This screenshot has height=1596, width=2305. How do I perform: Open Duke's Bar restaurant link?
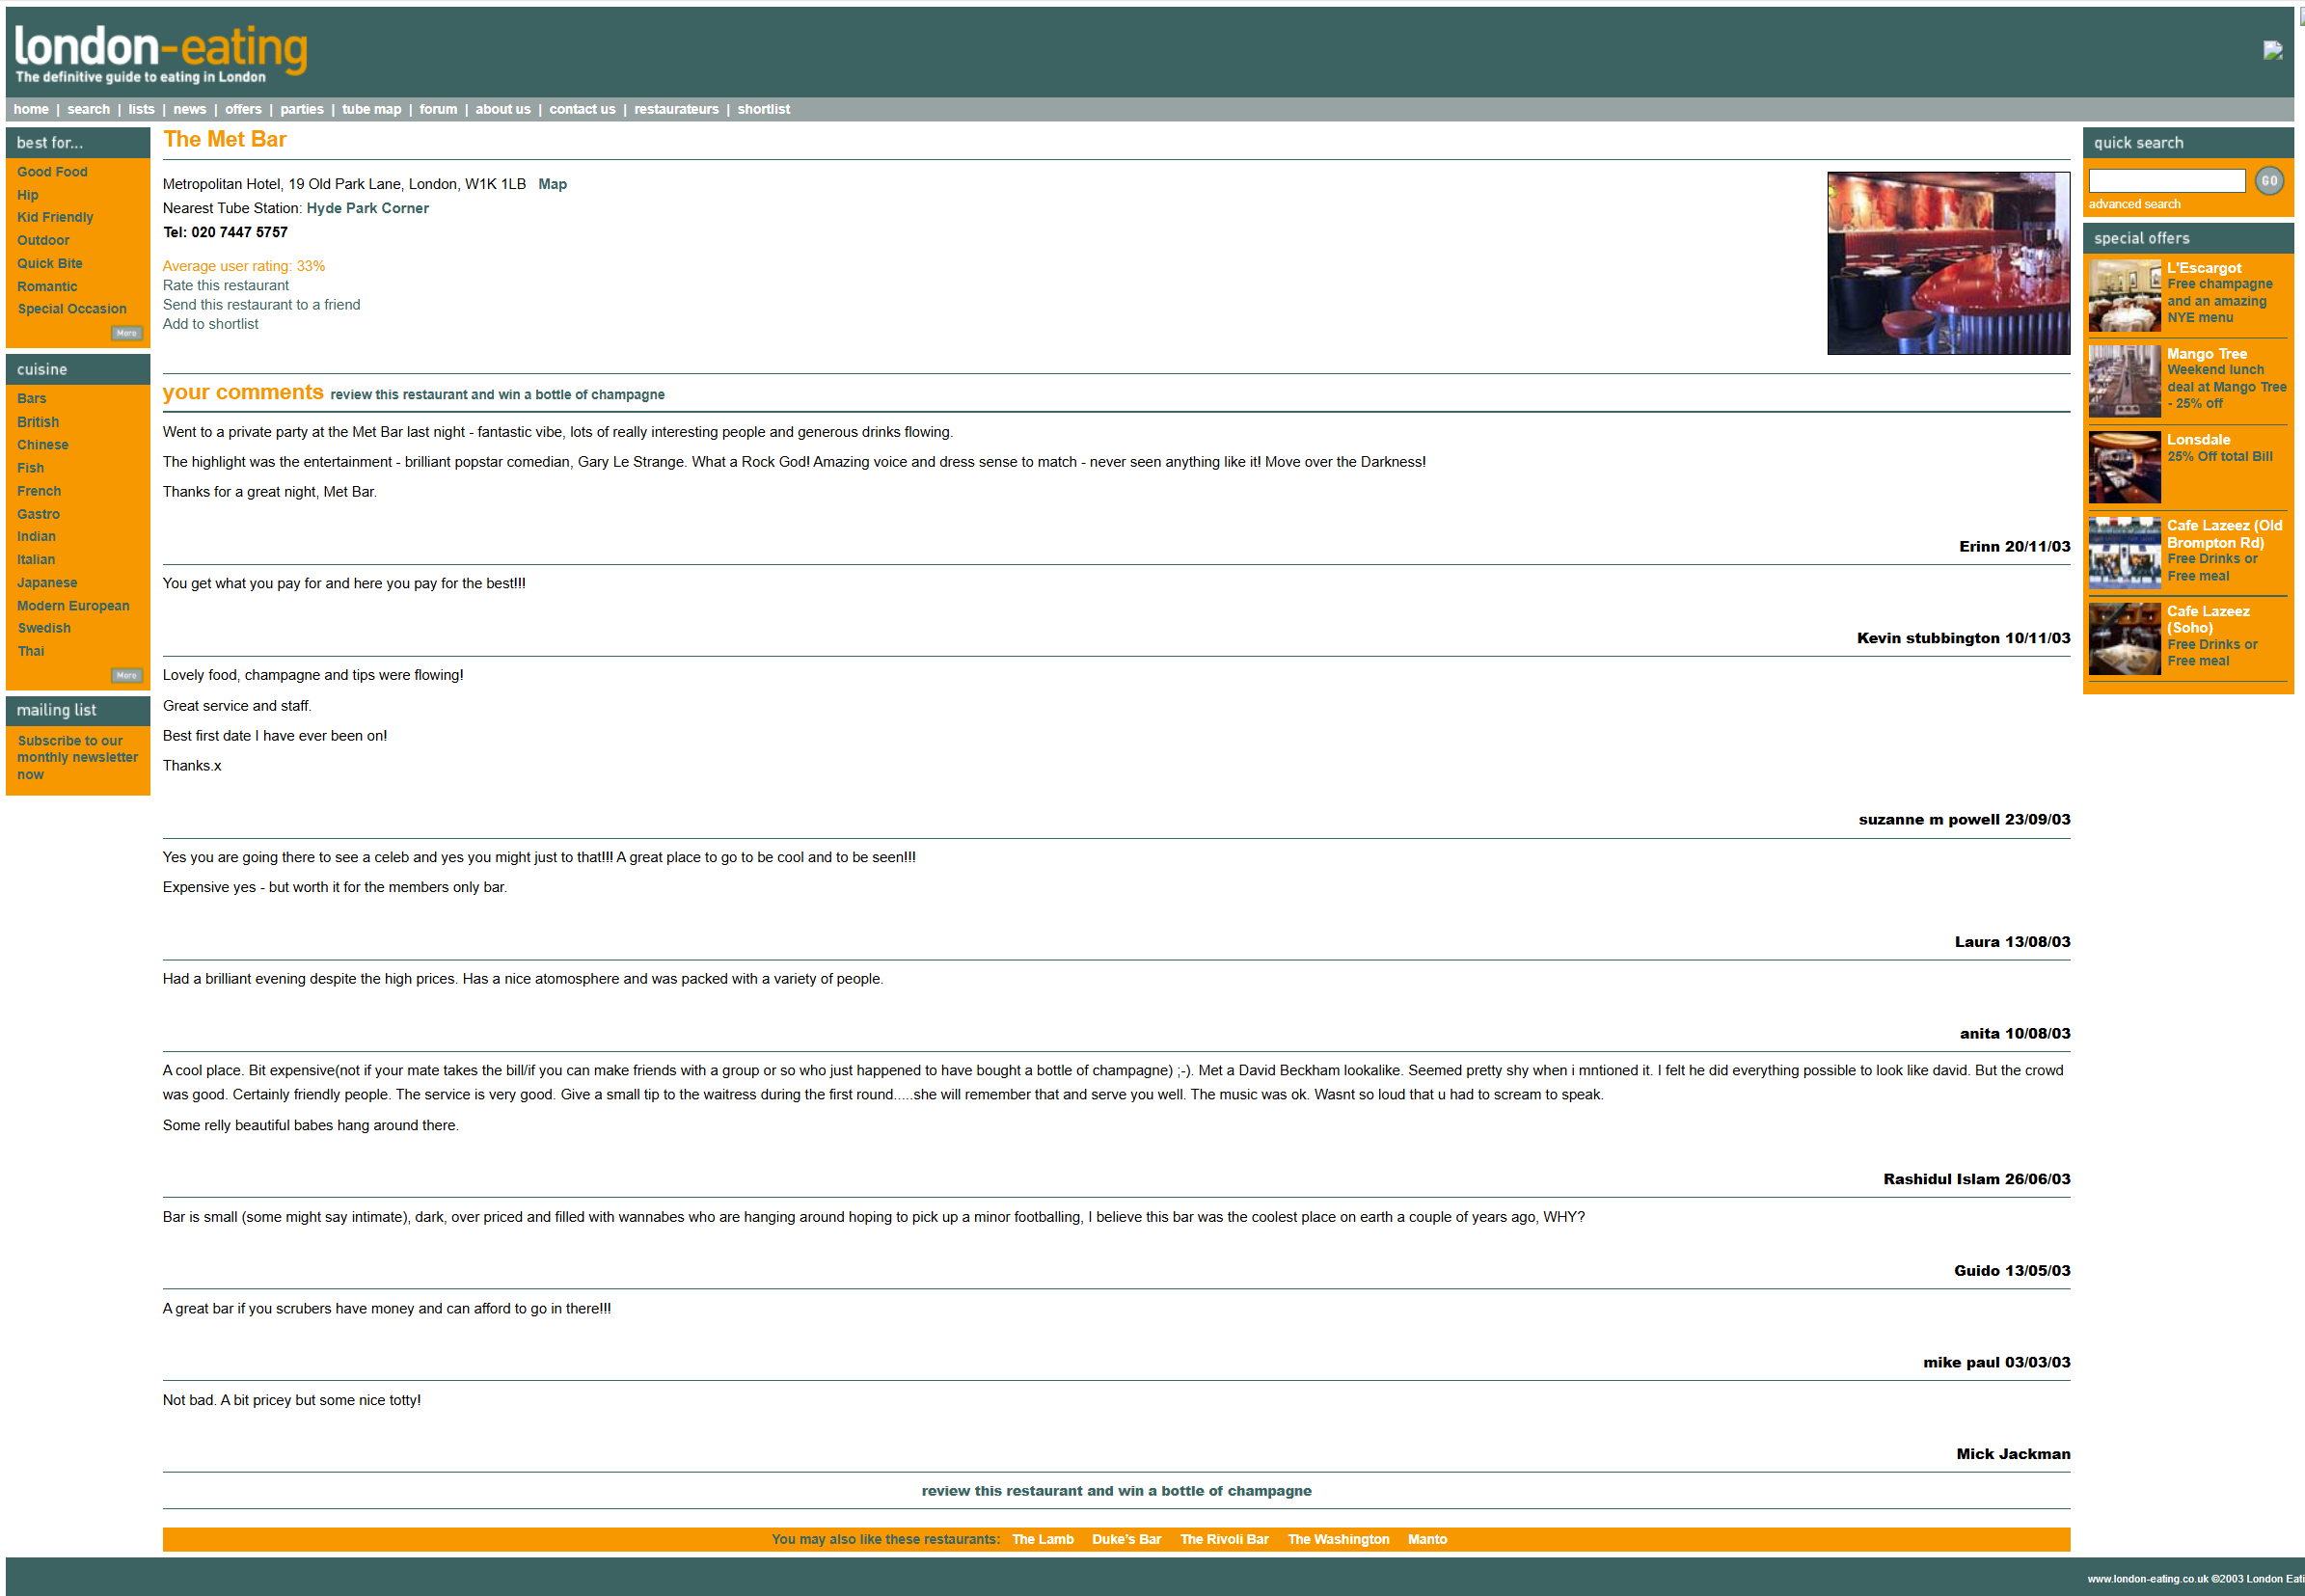point(1126,1539)
